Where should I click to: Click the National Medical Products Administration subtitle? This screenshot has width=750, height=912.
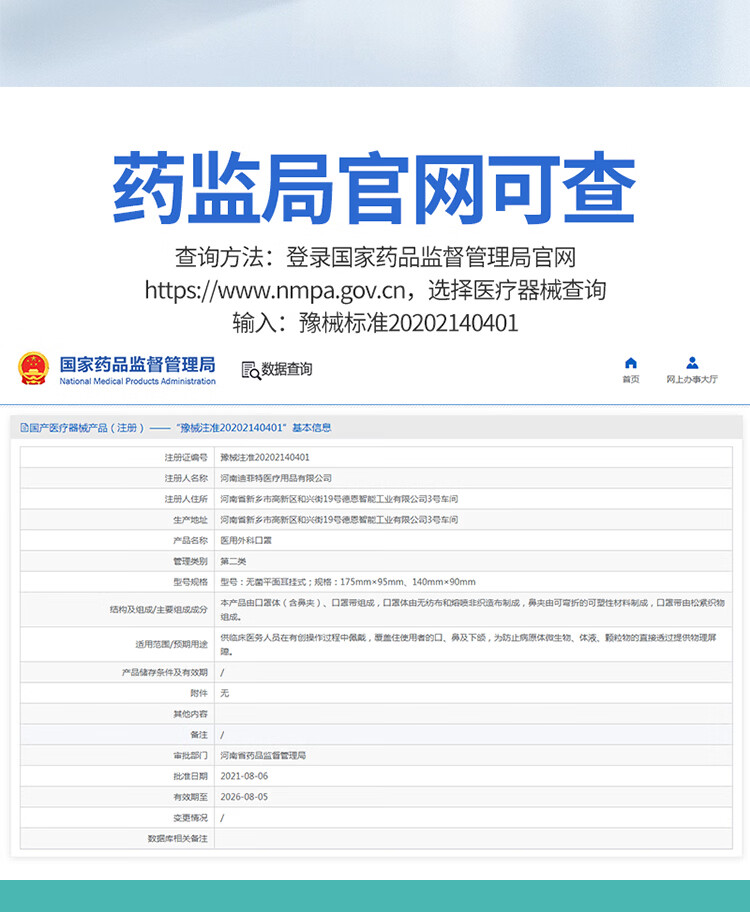(137, 381)
